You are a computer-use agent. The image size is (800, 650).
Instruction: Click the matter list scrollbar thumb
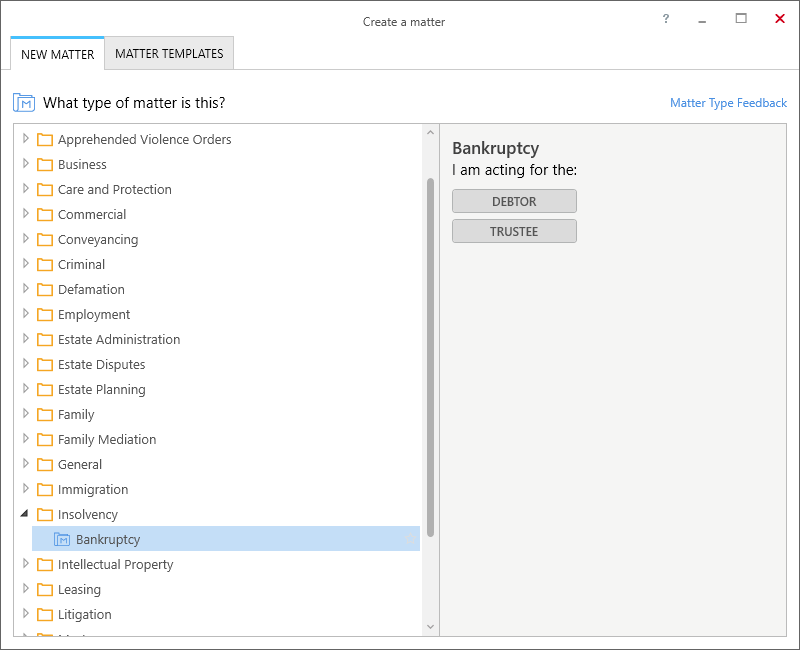pos(430,357)
